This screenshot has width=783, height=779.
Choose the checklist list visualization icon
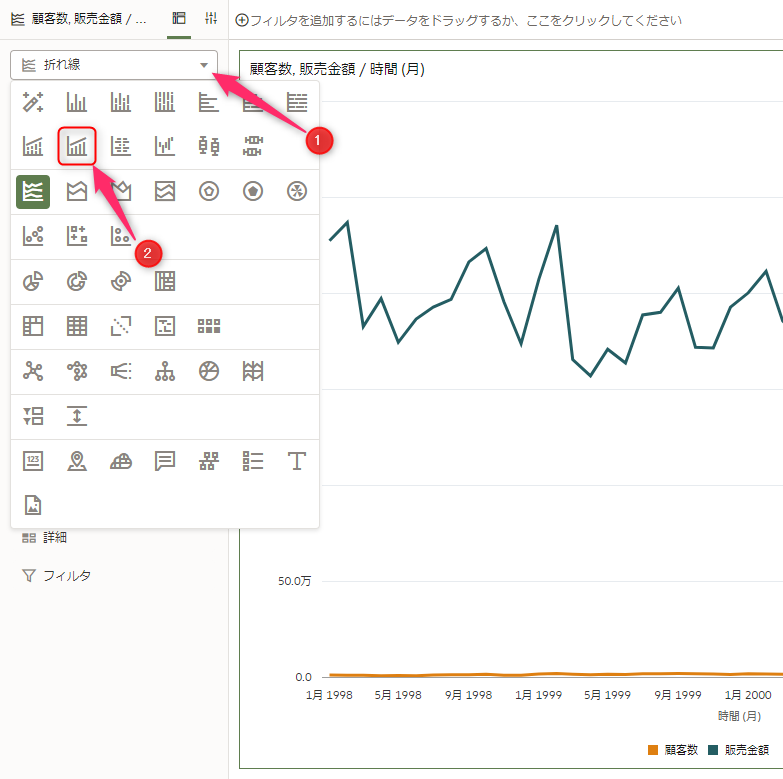(x=253, y=461)
